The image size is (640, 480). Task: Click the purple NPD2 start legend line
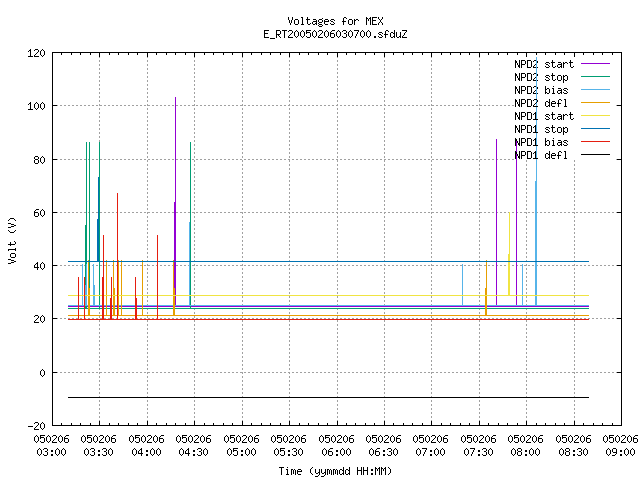pyautogui.click(x=596, y=64)
